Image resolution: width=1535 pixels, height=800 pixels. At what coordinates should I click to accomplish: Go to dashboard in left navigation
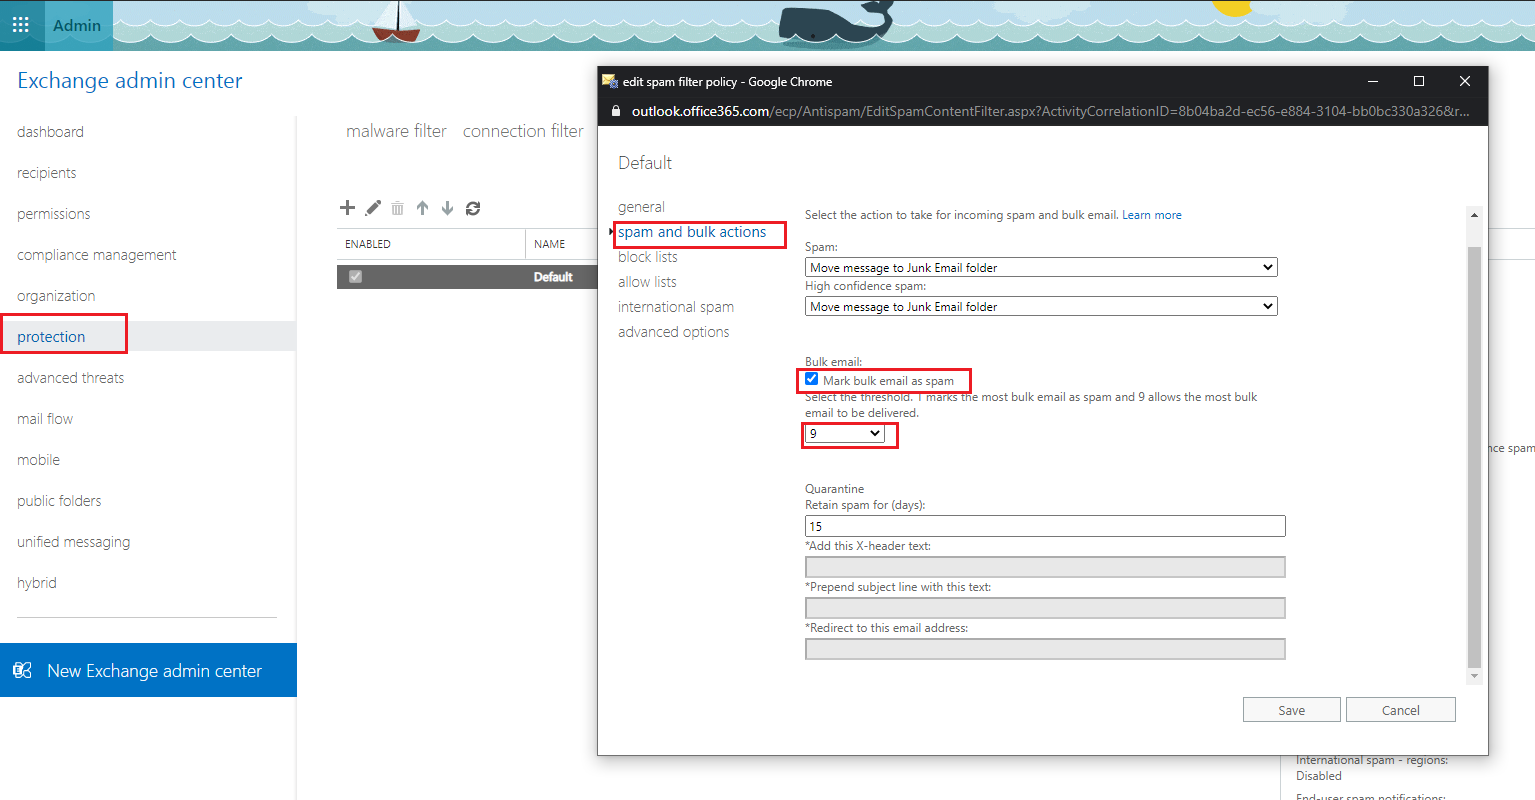(50, 132)
